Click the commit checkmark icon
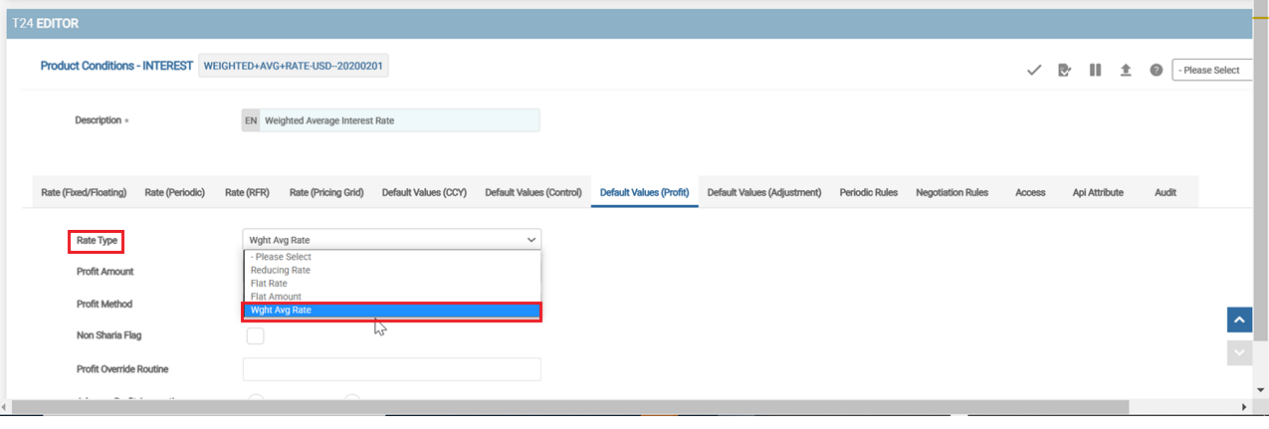Viewport: 1269px width, 429px height. pos(1034,70)
